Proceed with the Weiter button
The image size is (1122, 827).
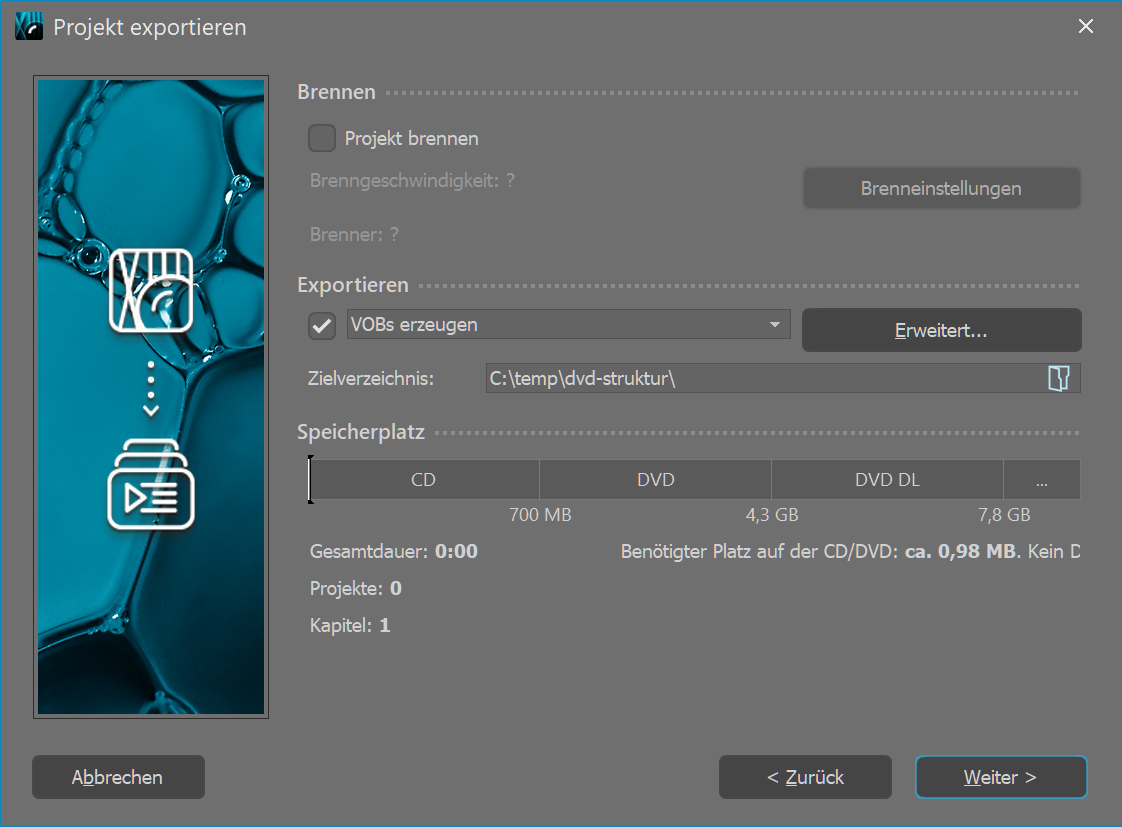pyautogui.click(x=1000, y=777)
